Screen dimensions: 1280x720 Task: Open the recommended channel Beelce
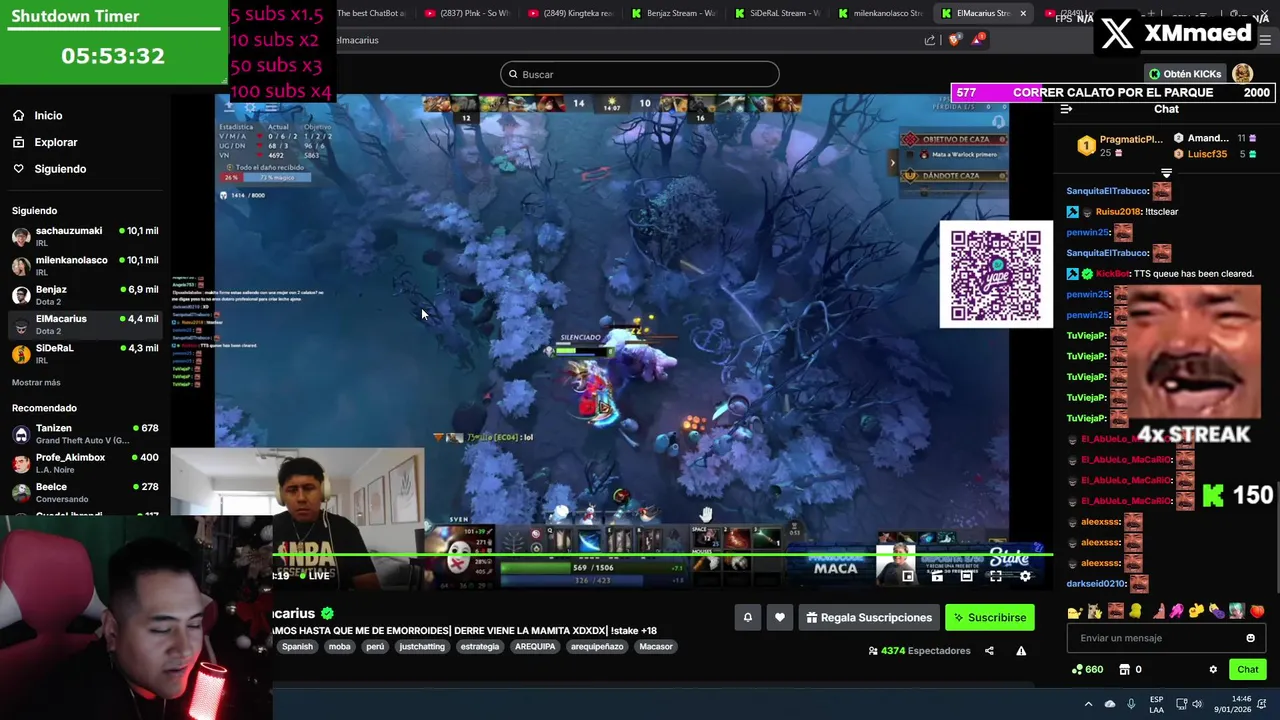(x=85, y=493)
